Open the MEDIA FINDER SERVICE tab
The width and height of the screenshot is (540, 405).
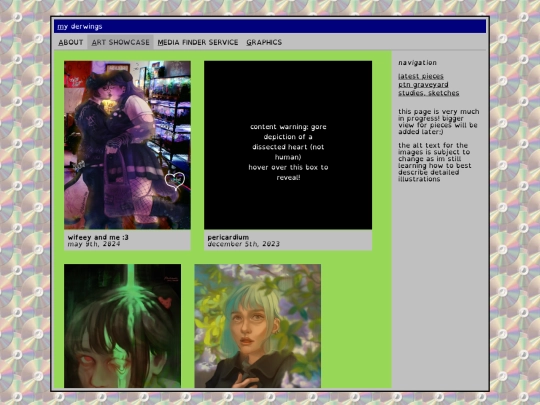pyautogui.click(x=198, y=42)
